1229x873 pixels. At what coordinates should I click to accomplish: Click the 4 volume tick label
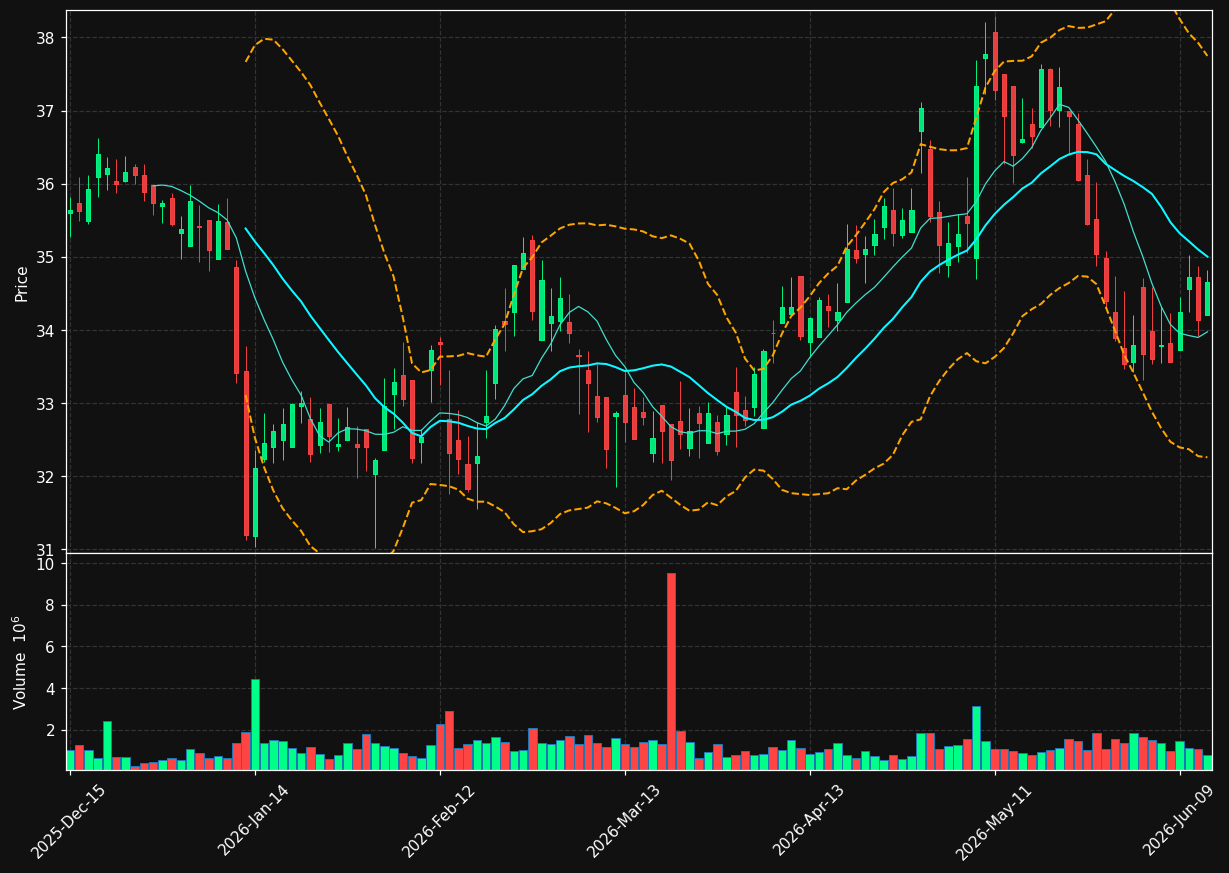(x=52, y=689)
